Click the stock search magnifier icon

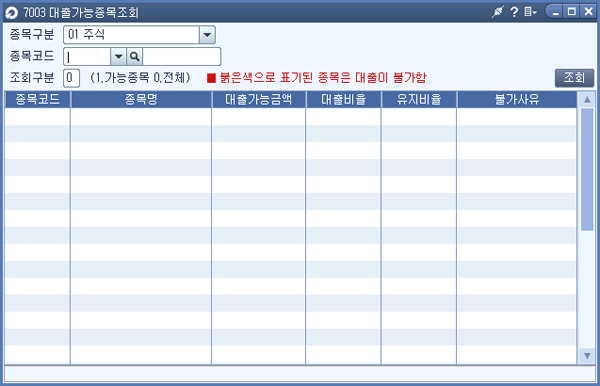coord(134,57)
